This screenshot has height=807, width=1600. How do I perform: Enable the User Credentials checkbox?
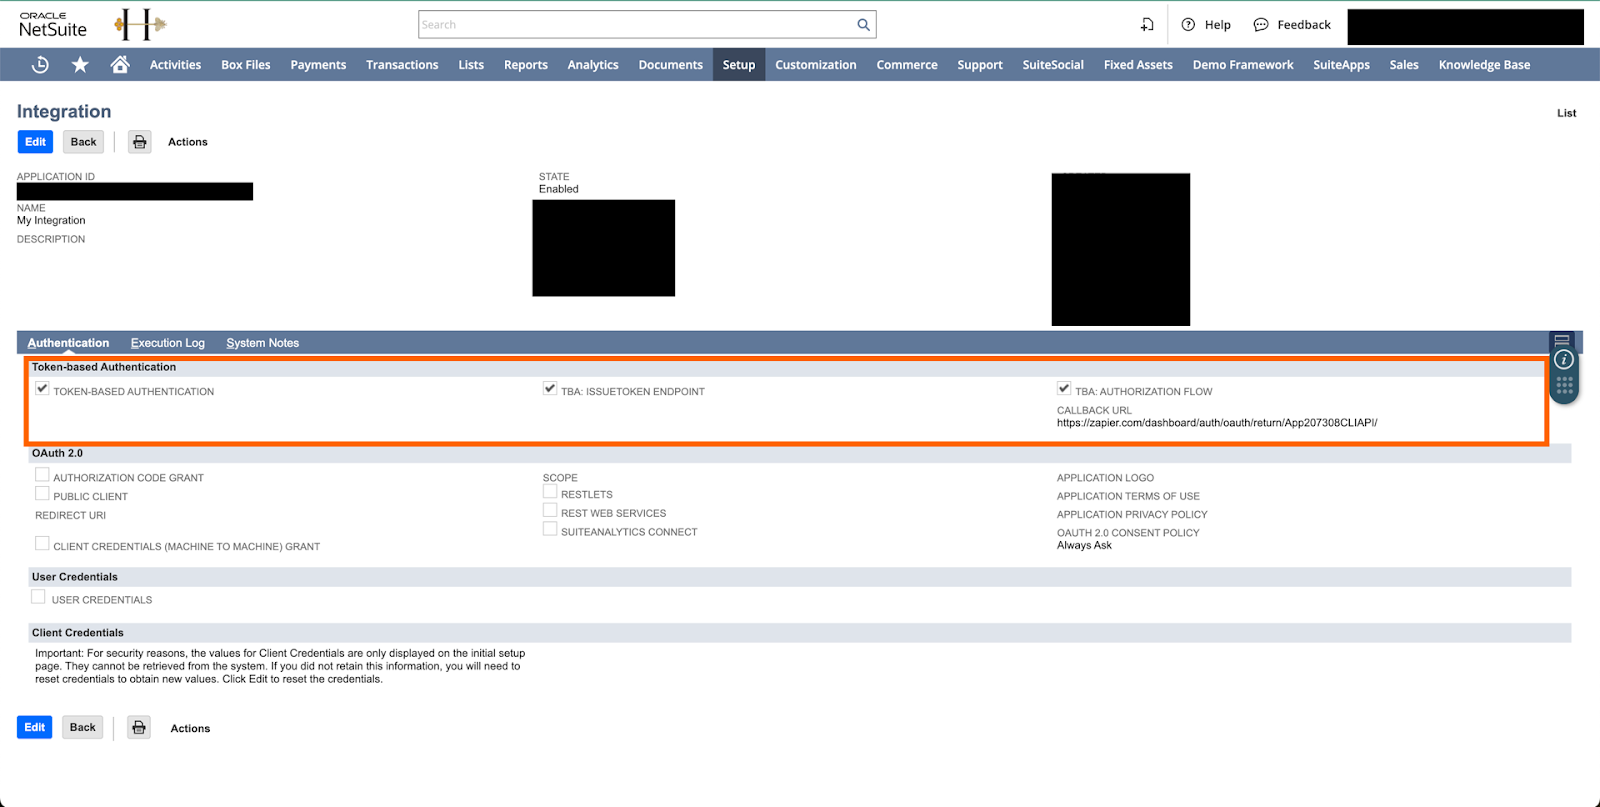38,597
